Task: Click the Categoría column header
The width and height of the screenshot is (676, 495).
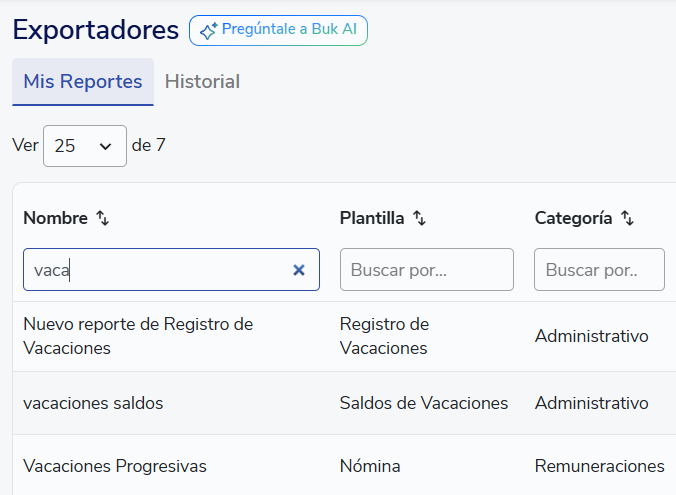Action: [573, 218]
